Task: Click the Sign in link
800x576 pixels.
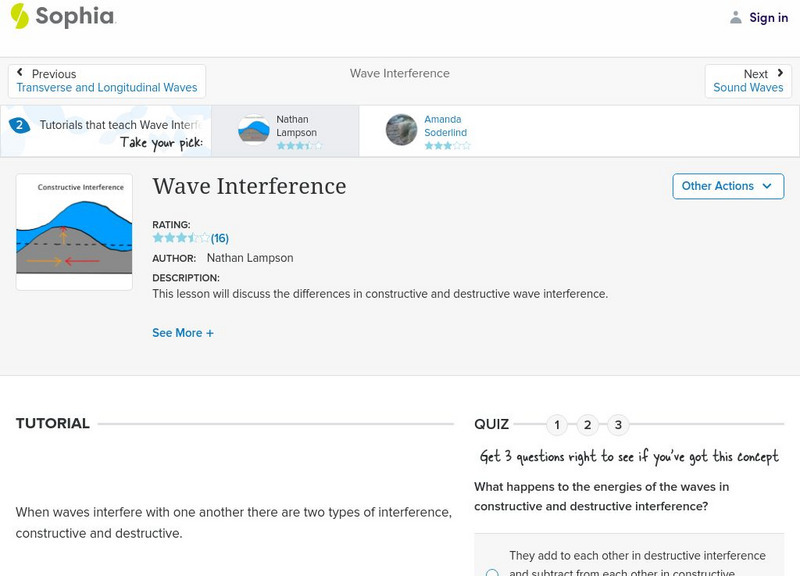Action: 768,18
